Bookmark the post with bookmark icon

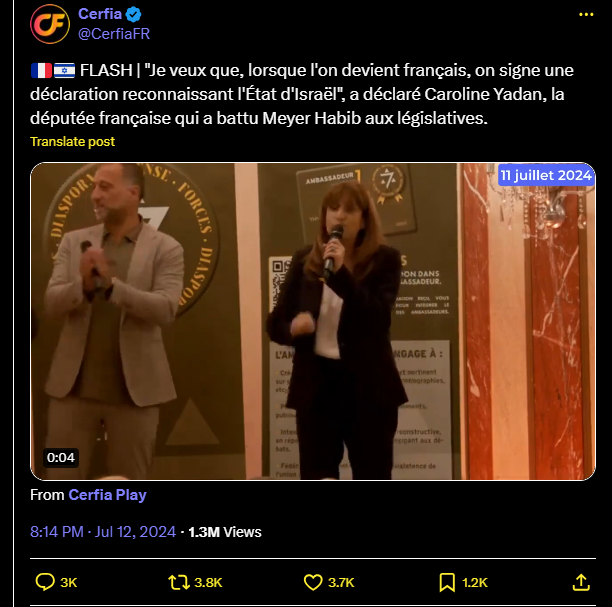coord(447,582)
